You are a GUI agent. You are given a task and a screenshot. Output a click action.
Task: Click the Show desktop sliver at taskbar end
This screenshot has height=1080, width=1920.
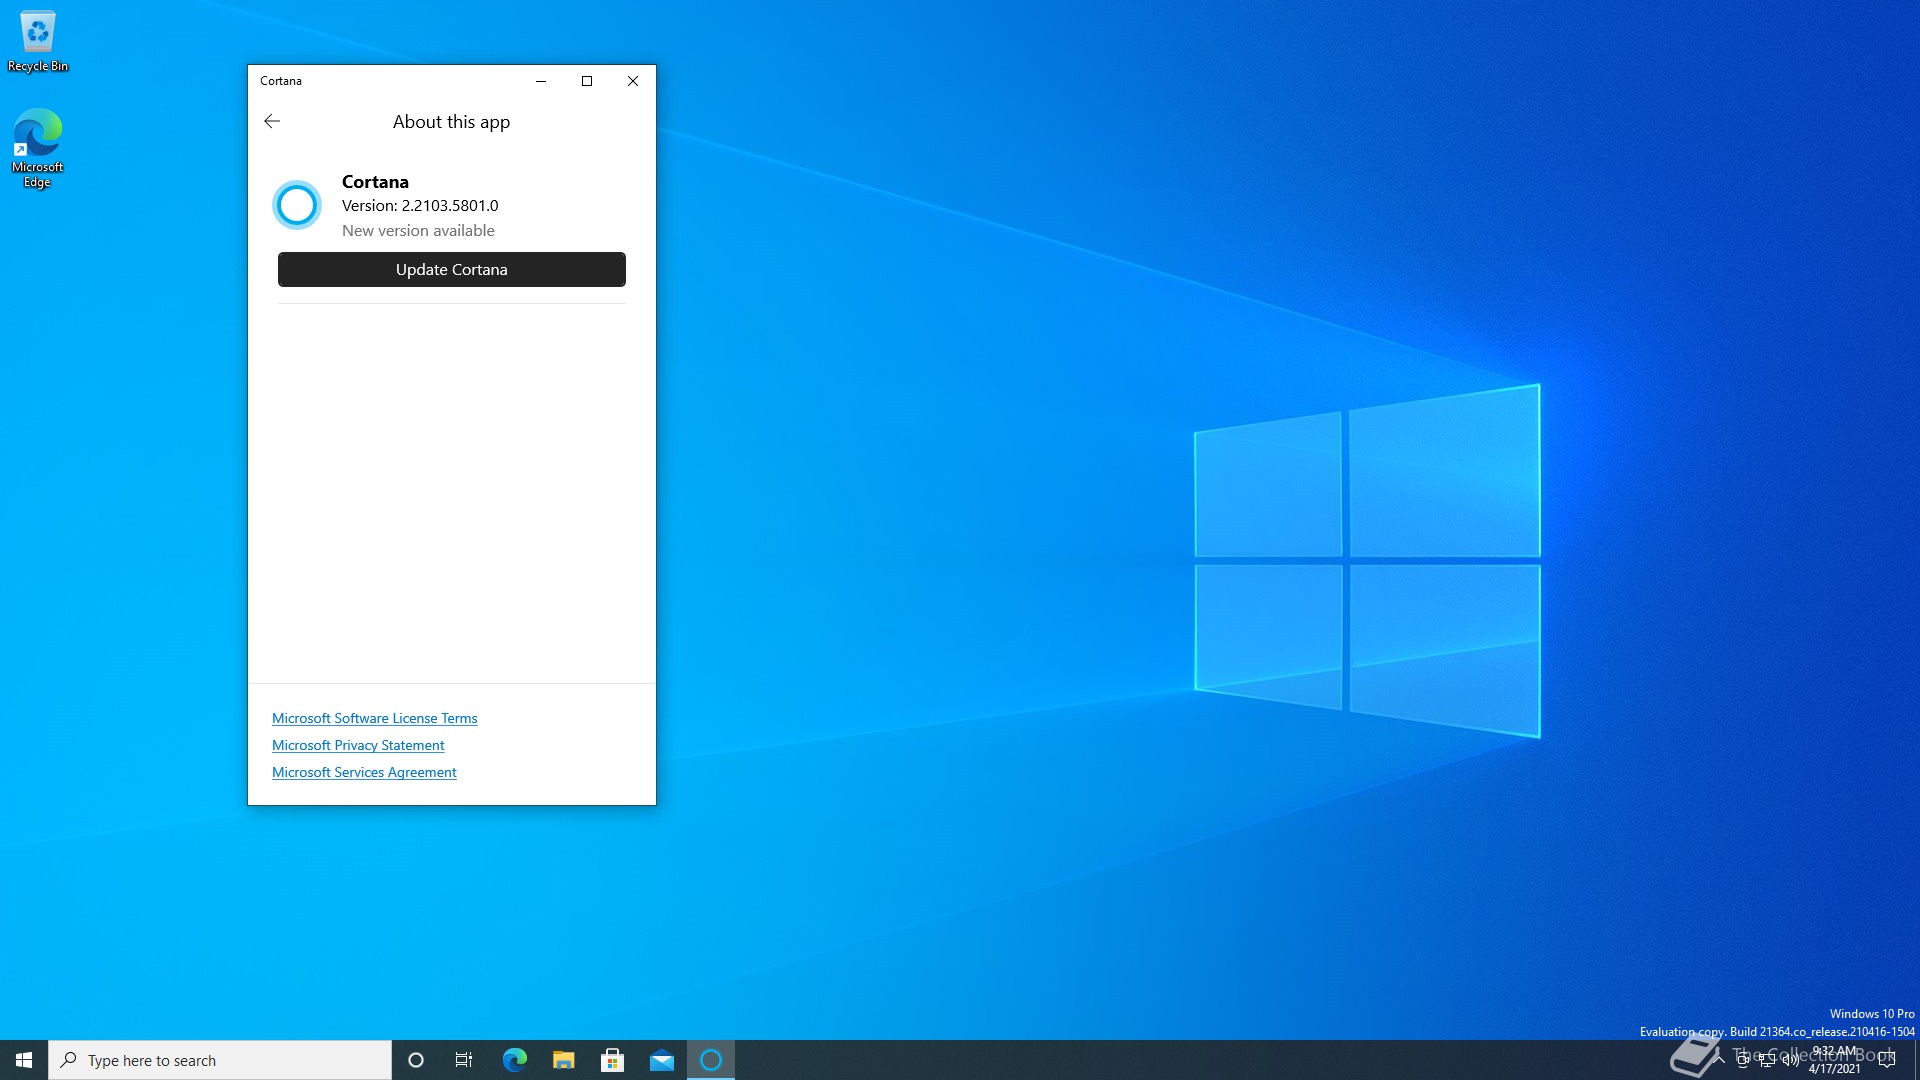tap(1916, 1060)
